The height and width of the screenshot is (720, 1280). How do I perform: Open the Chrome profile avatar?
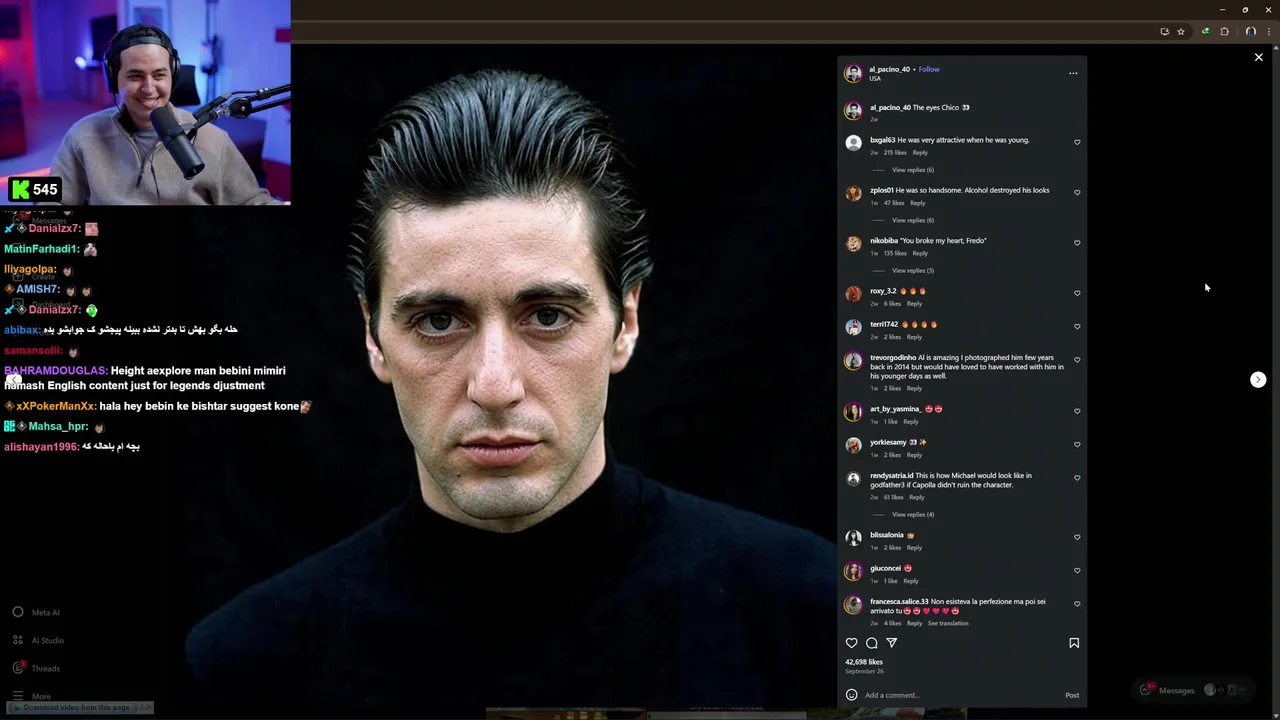click(1250, 32)
